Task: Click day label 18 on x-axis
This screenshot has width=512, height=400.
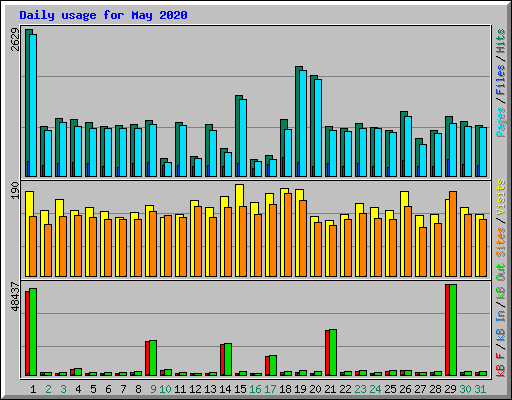Action: coord(285,389)
